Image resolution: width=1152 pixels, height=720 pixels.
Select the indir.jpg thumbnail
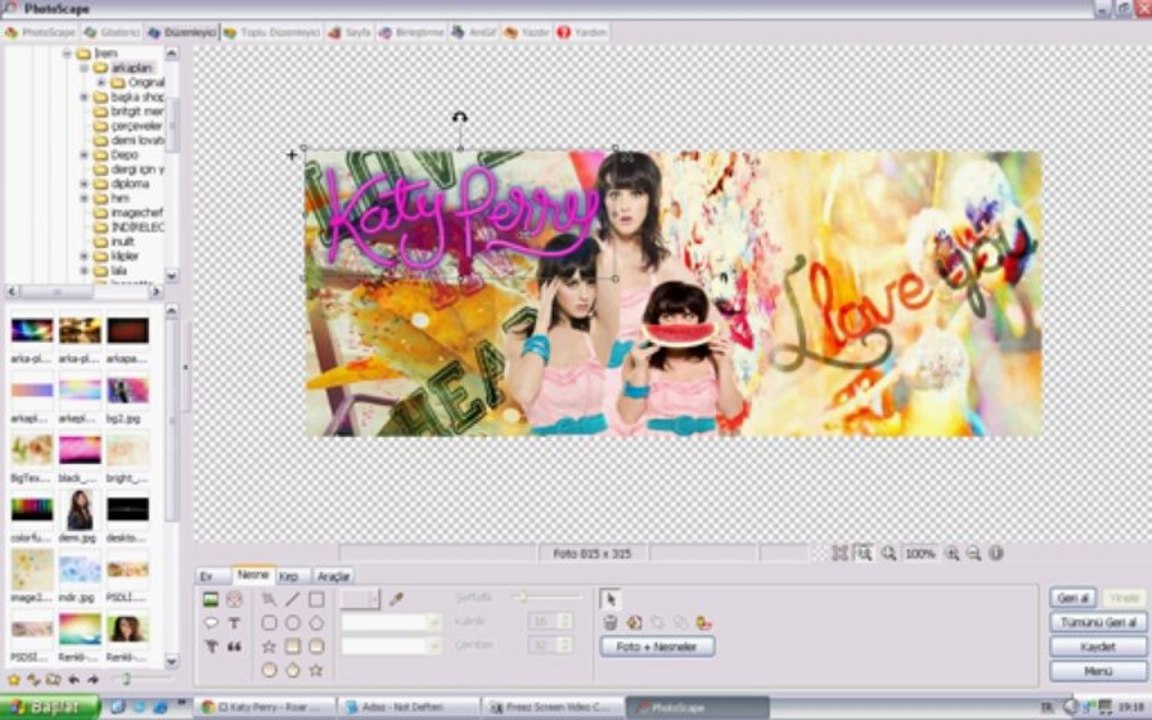80,570
